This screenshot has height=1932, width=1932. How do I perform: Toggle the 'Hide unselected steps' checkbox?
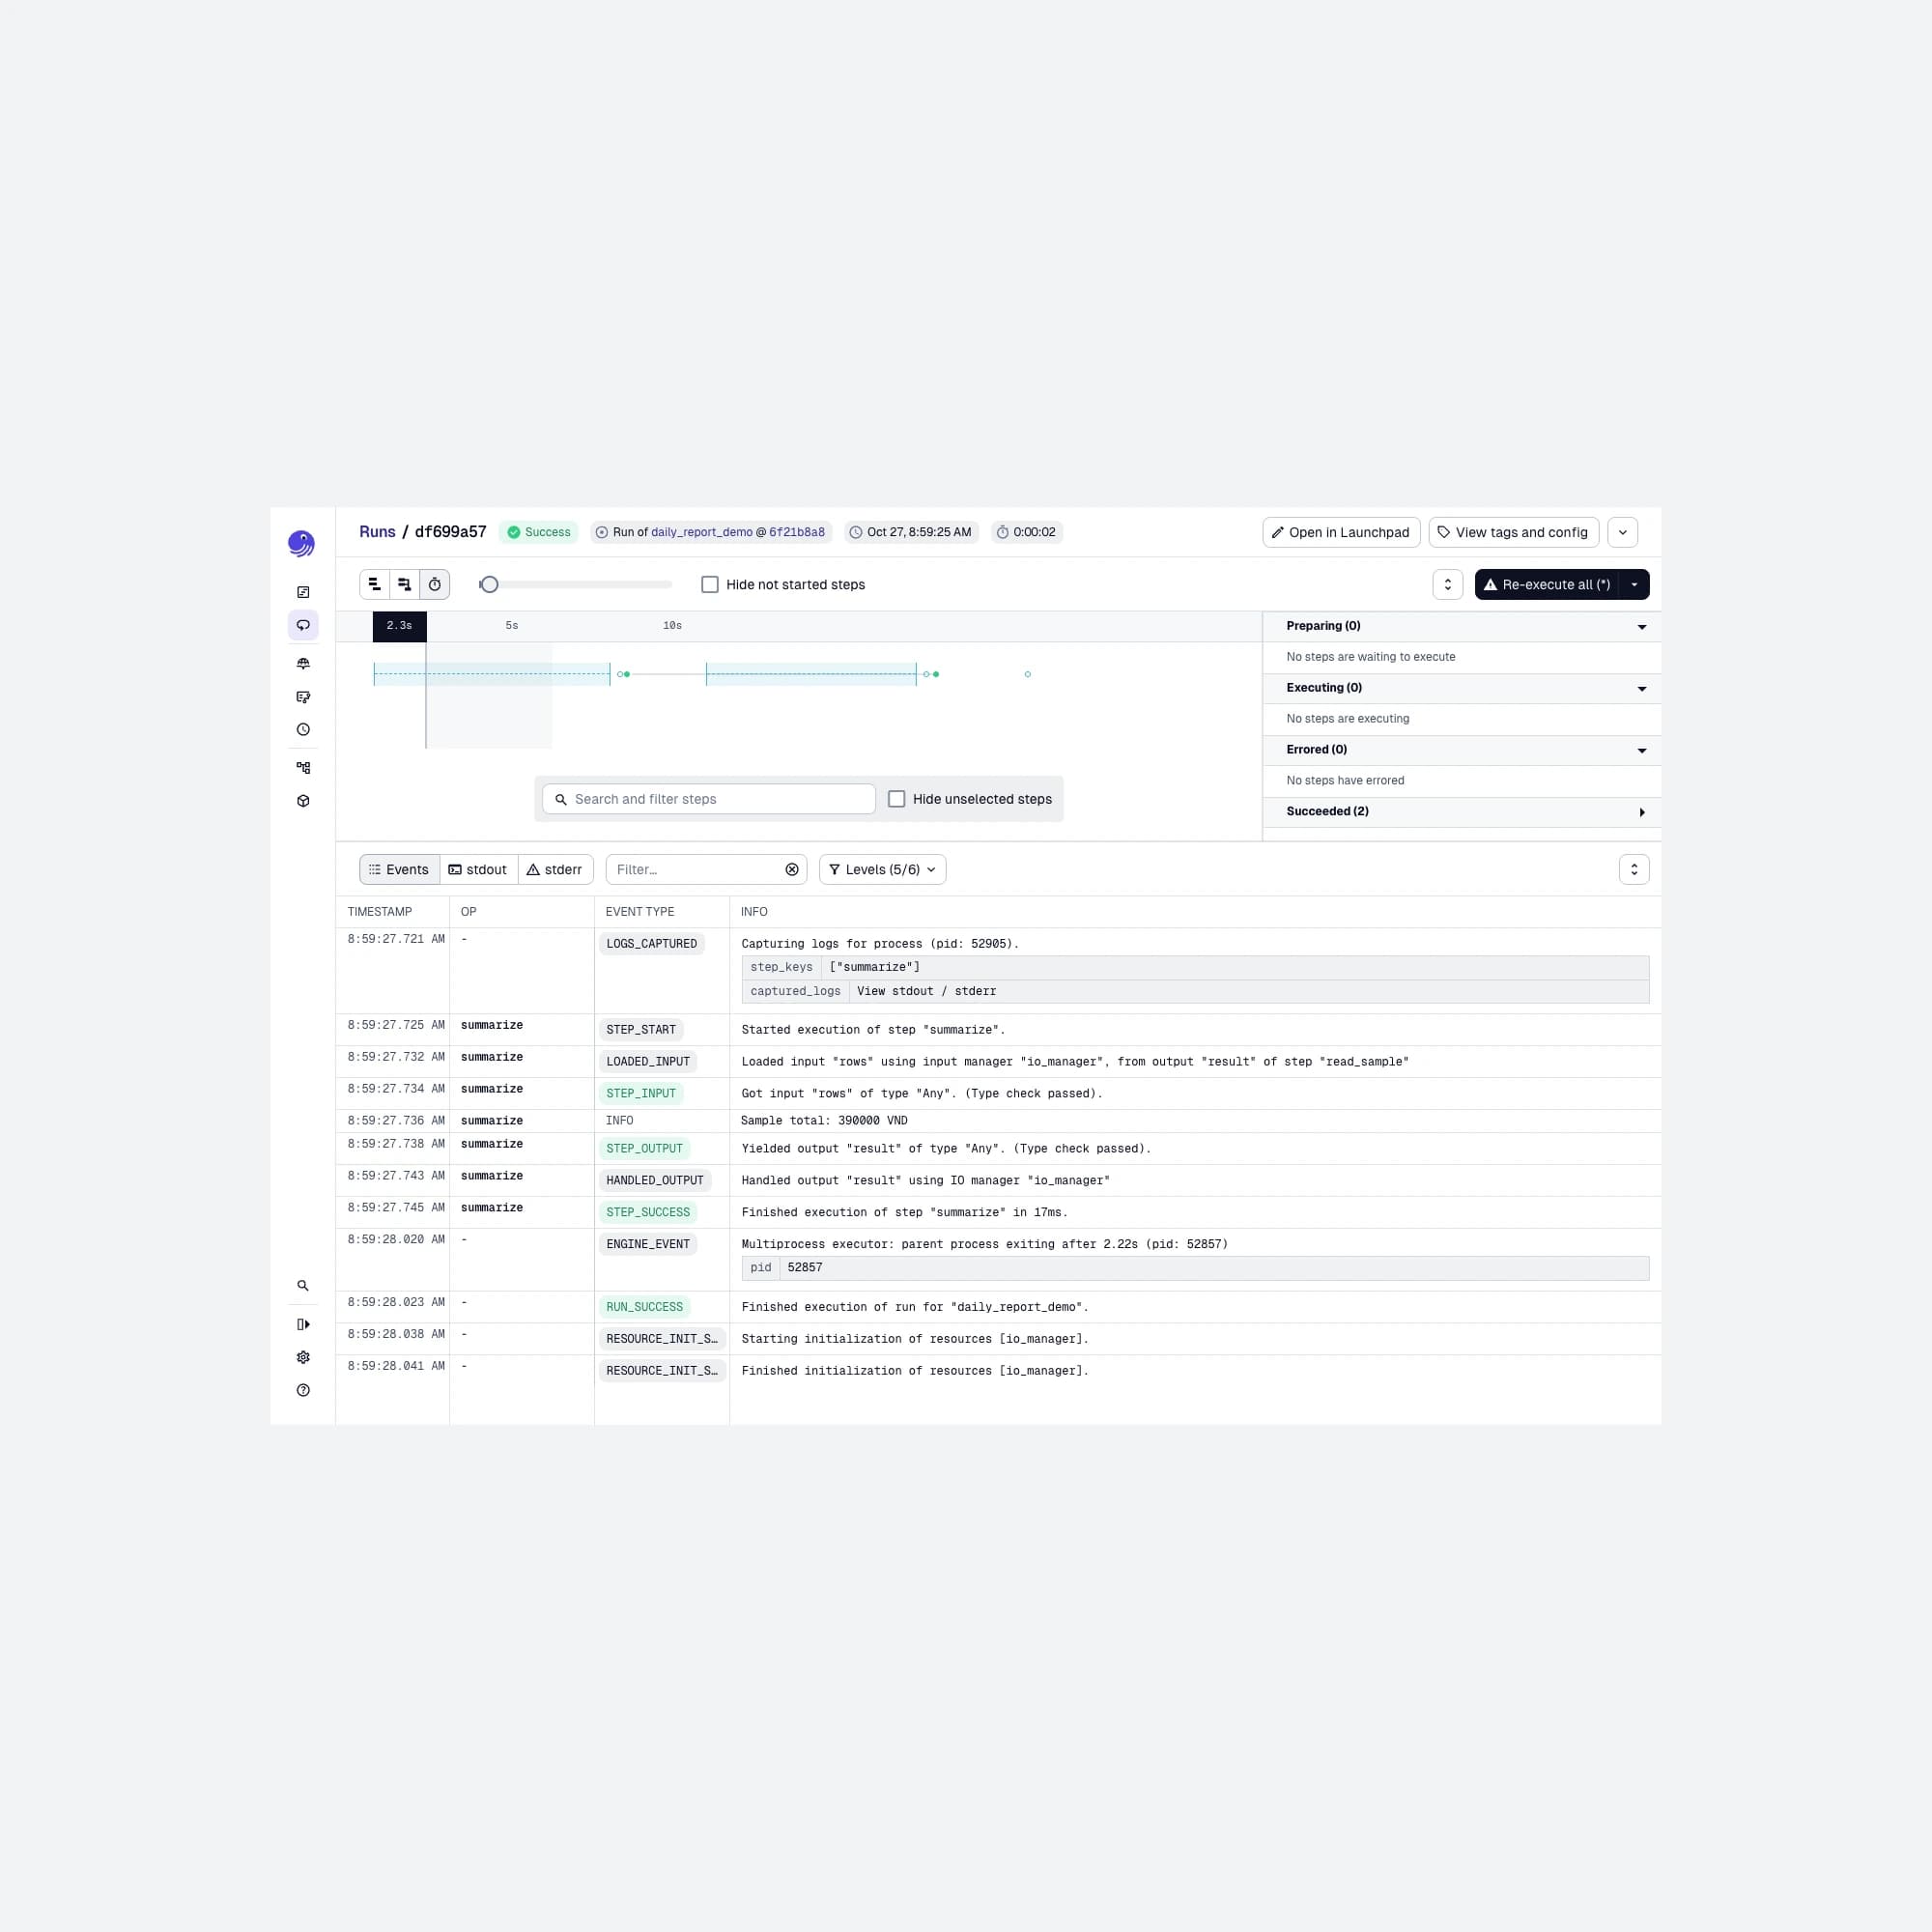click(x=897, y=799)
